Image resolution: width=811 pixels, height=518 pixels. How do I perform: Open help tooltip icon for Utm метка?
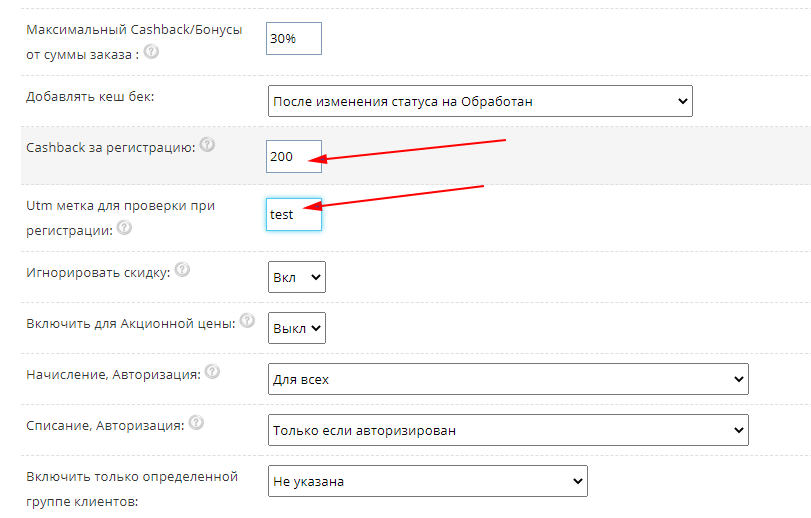point(124,227)
